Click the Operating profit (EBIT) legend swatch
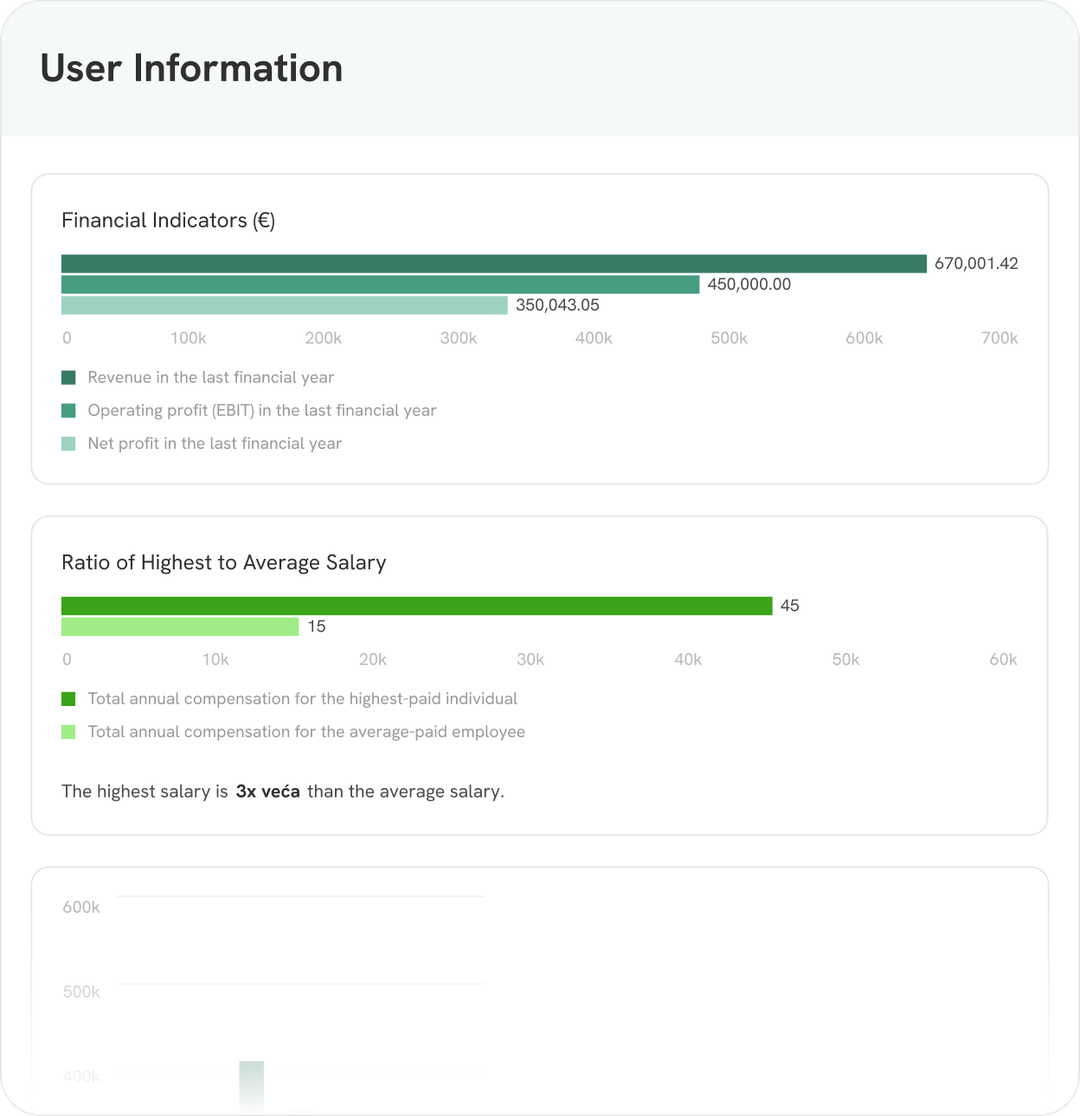Image resolution: width=1080 pixels, height=1116 pixels. (x=68, y=411)
